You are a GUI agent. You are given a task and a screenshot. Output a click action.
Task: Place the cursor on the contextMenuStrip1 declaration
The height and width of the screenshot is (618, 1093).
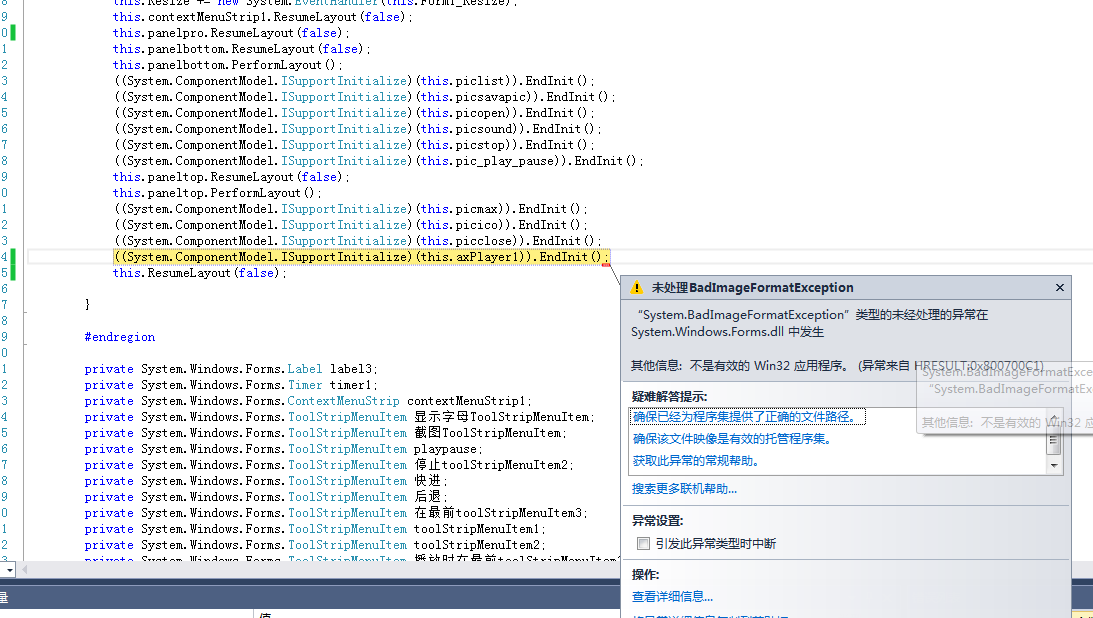tap(470, 401)
